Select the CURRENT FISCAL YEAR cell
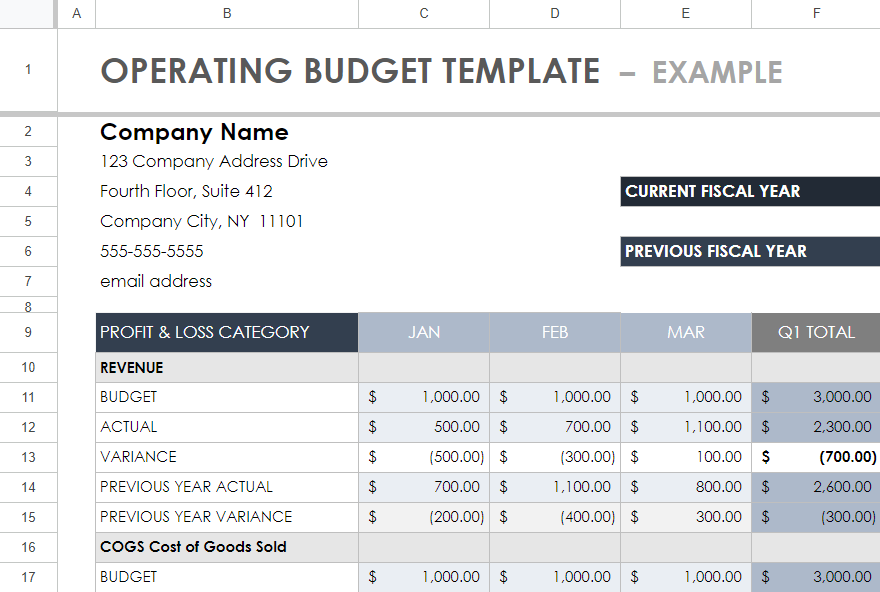The image size is (880, 592). (x=750, y=191)
